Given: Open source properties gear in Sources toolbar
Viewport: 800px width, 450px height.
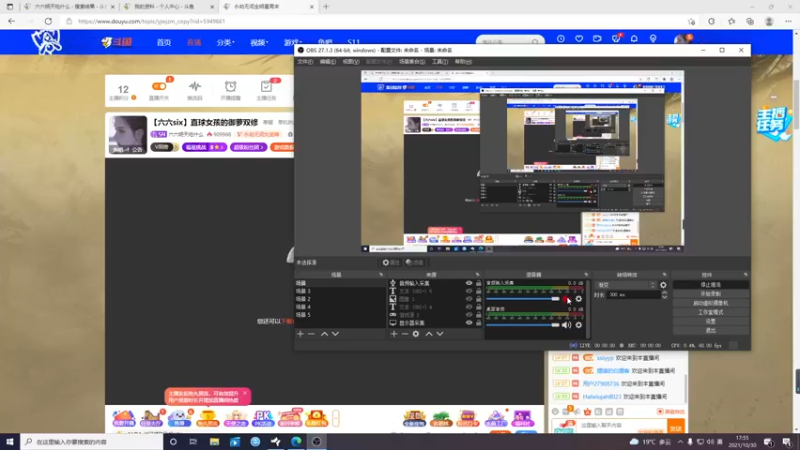Looking at the screenshot, I should click(416, 334).
